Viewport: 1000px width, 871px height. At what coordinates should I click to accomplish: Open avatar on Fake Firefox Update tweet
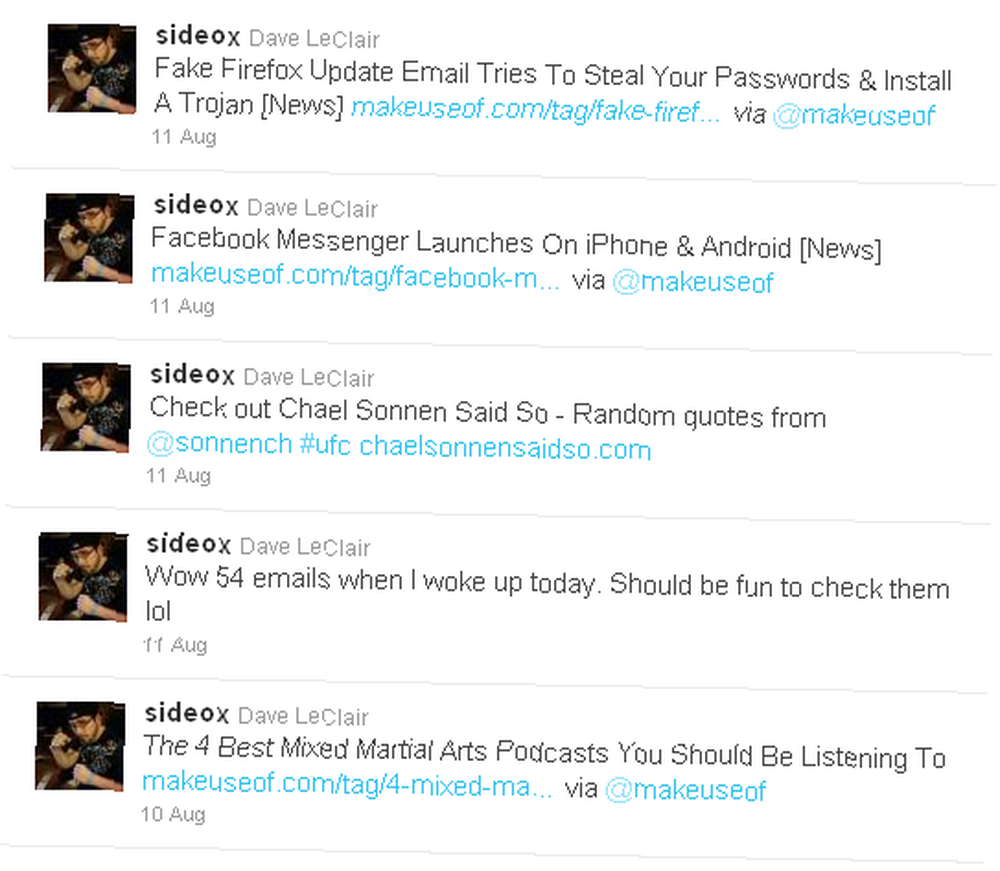[x=92, y=68]
